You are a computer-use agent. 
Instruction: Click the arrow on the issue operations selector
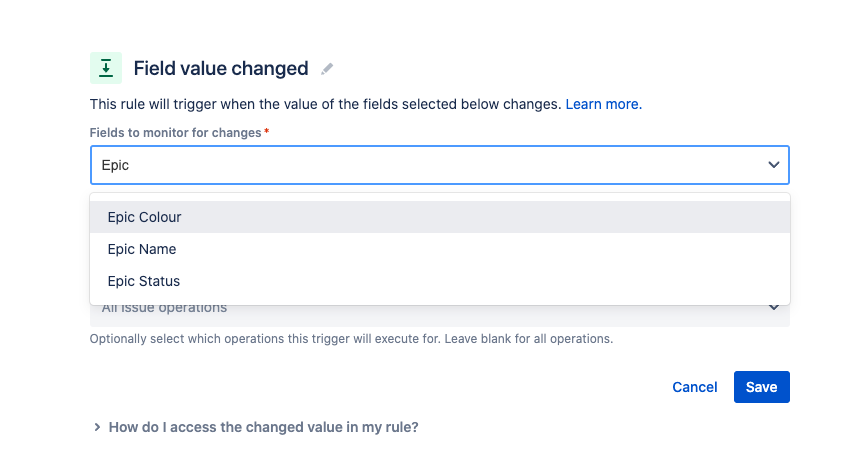773,308
